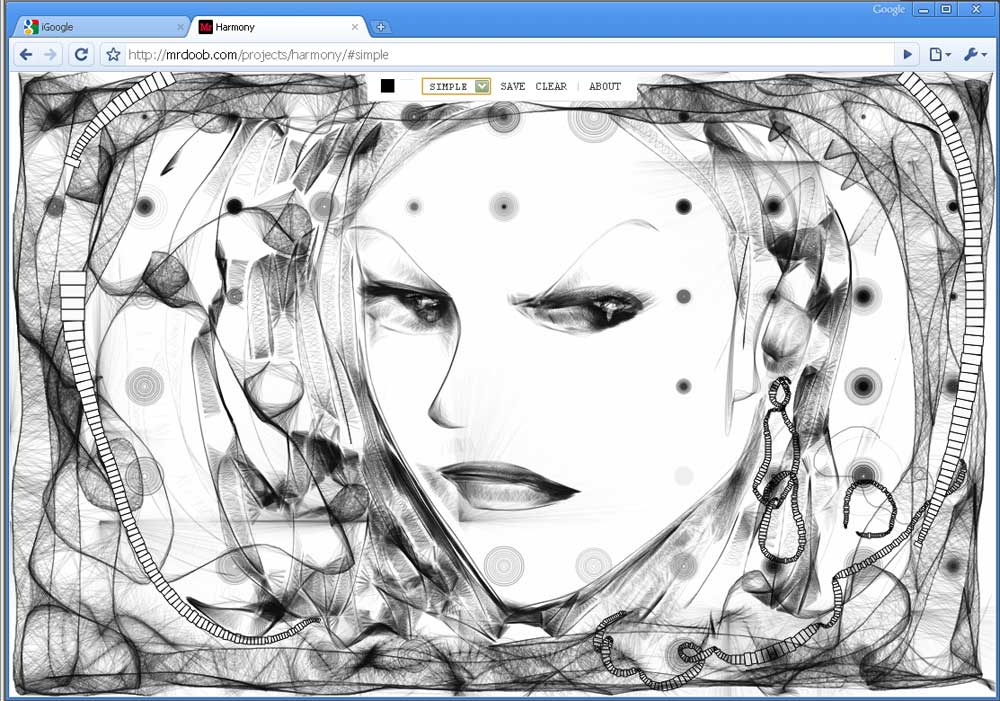Reload the Harmony page
Viewport: 1000px width, 701px height.
[81, 55]
